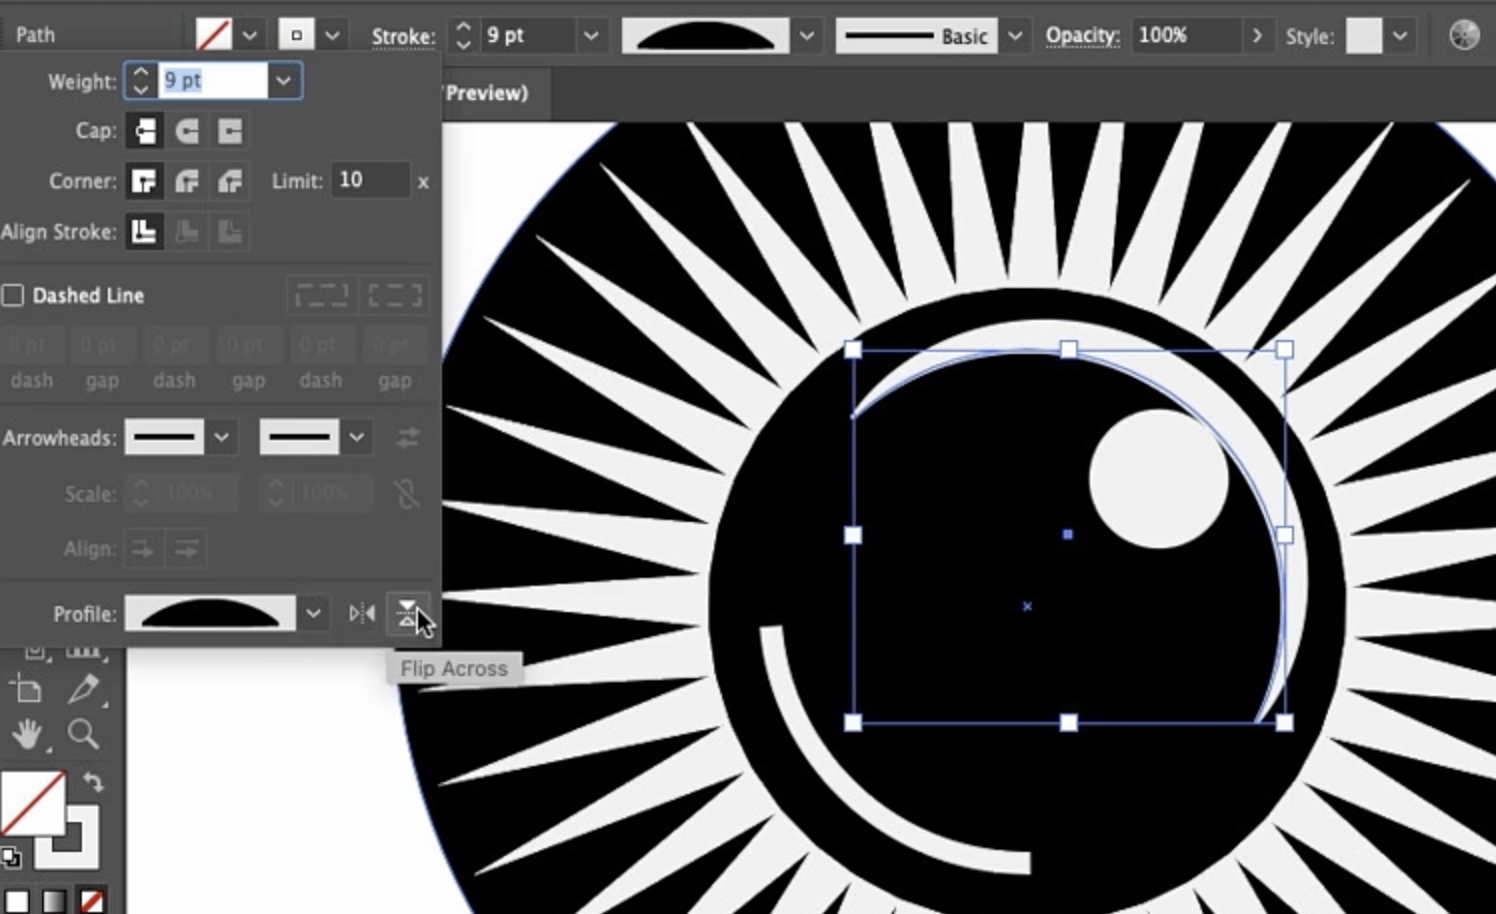
Task: Click the Preview document tab
Action: pyautogui.click(x=485, y=93)
